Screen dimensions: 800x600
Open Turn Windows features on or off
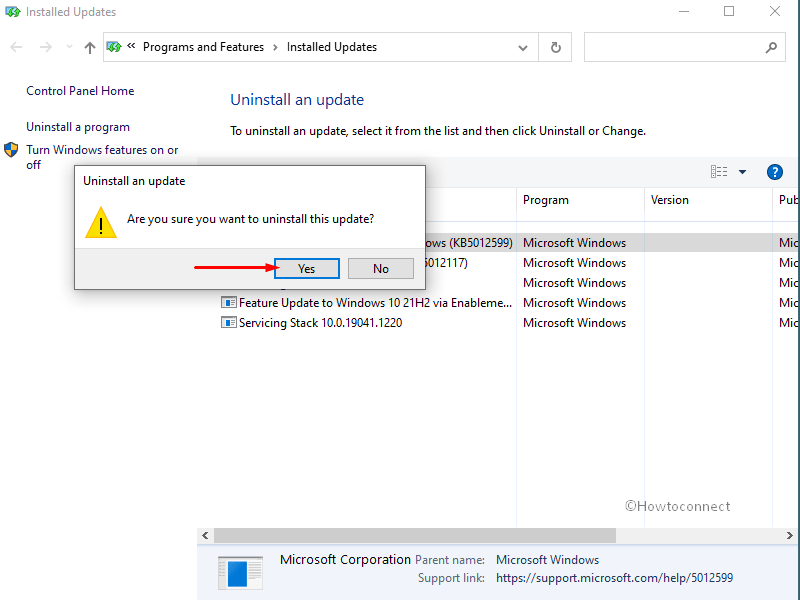(102, 157)
